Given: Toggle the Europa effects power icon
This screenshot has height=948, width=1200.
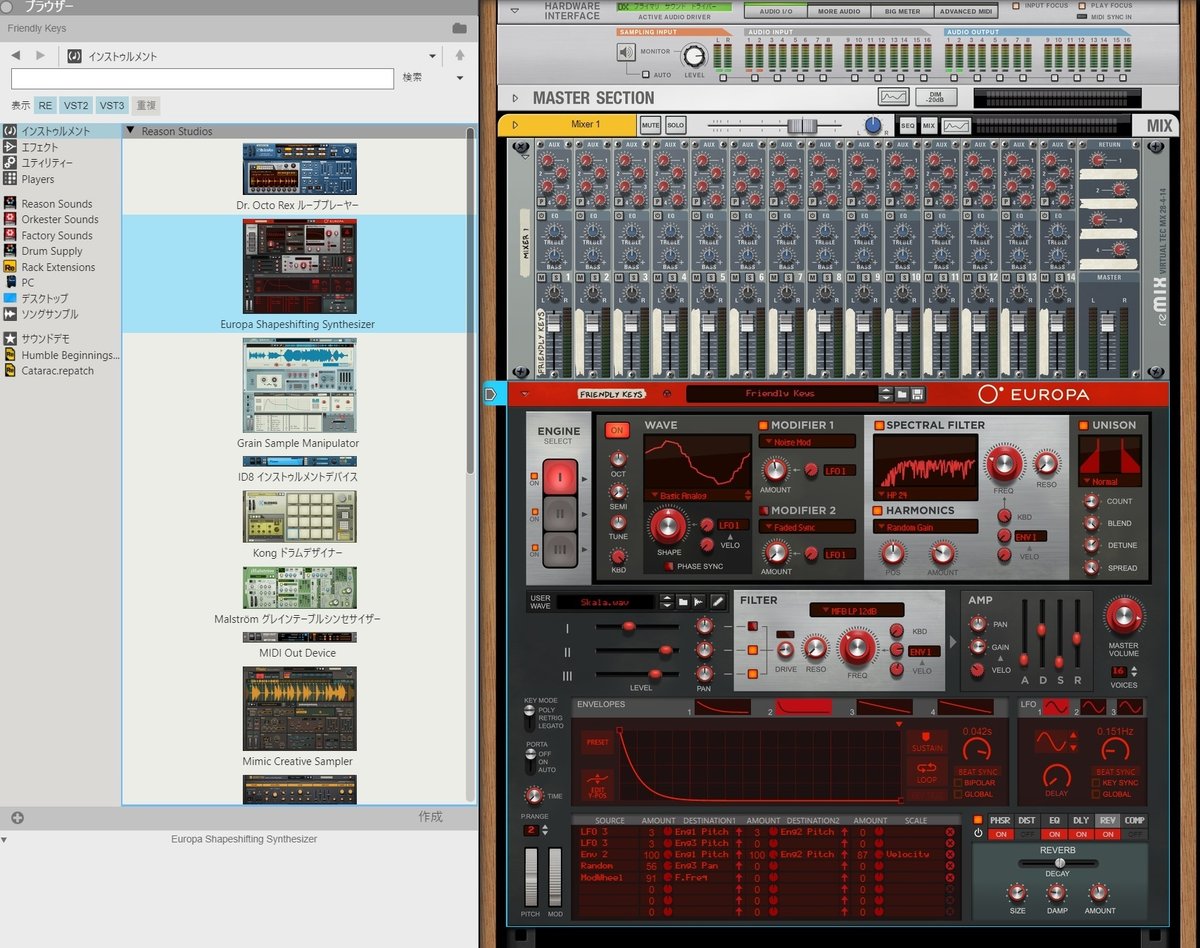Looking at the screenshot, I should coord(978,833).
